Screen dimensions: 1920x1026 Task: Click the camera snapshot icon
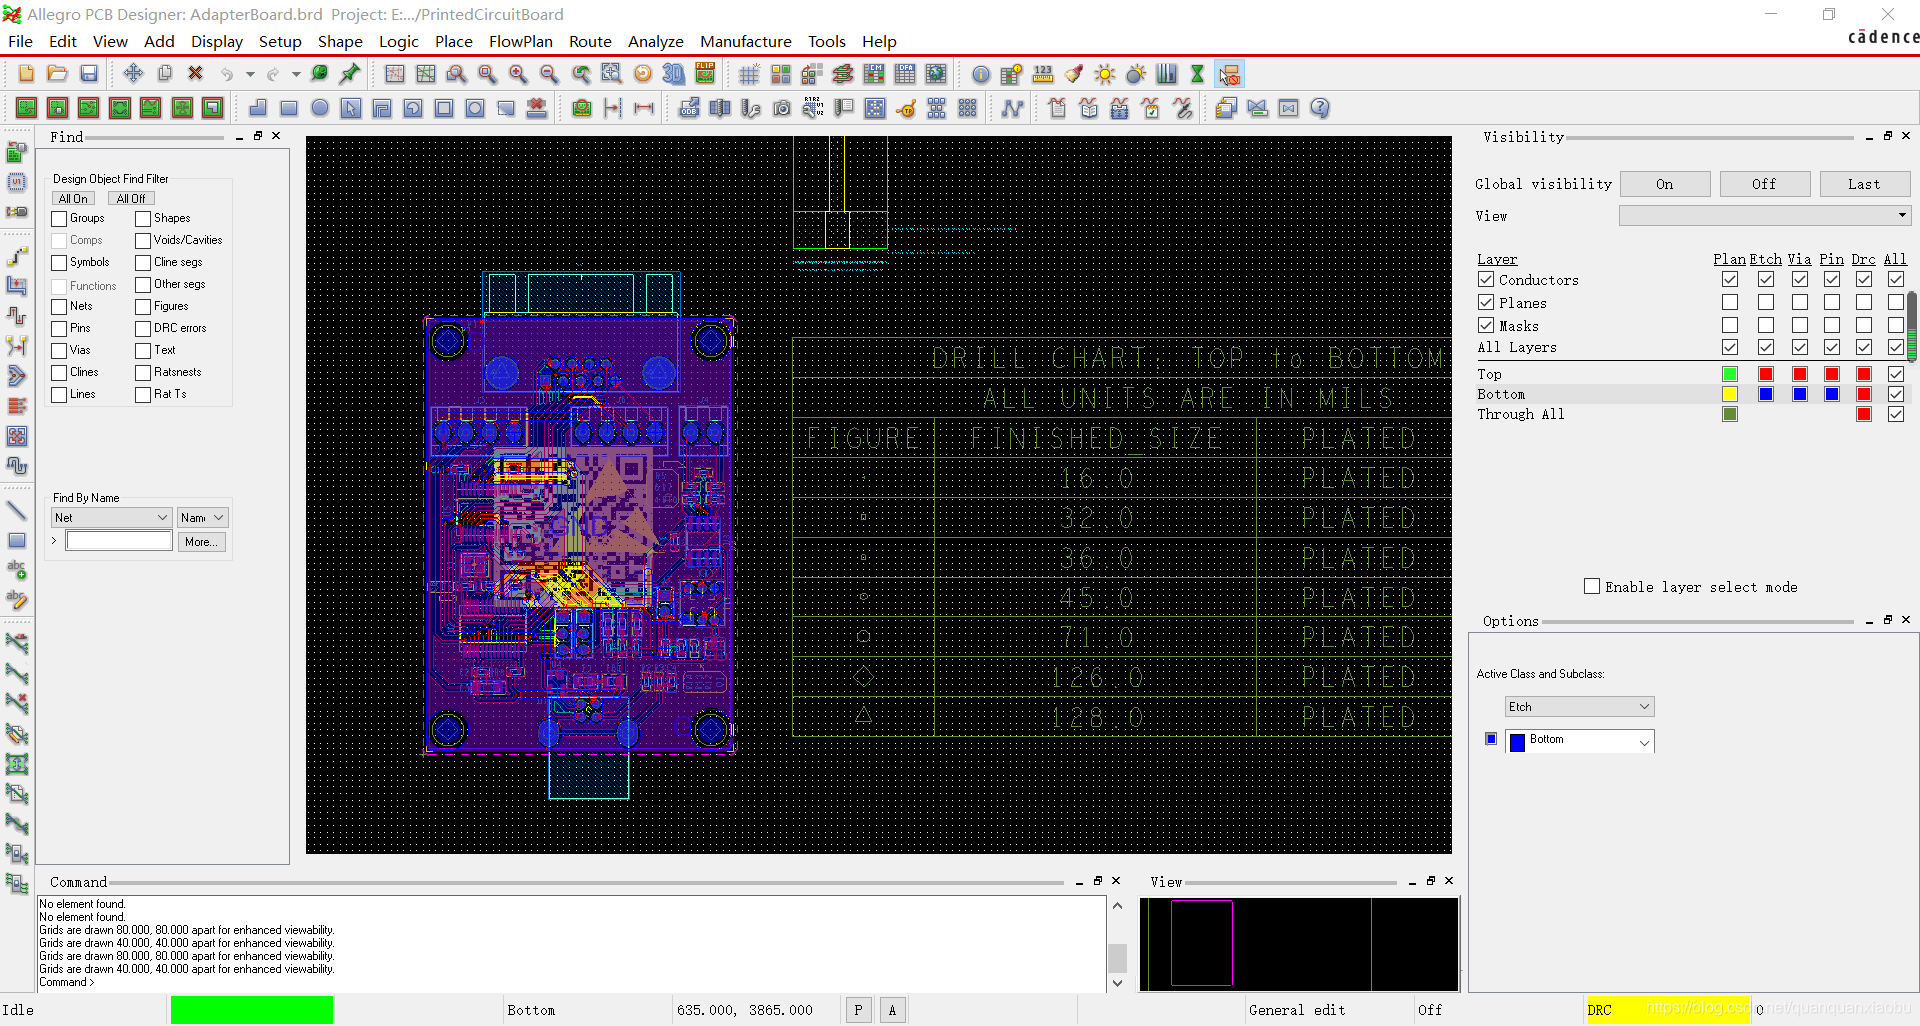[782, 108]
